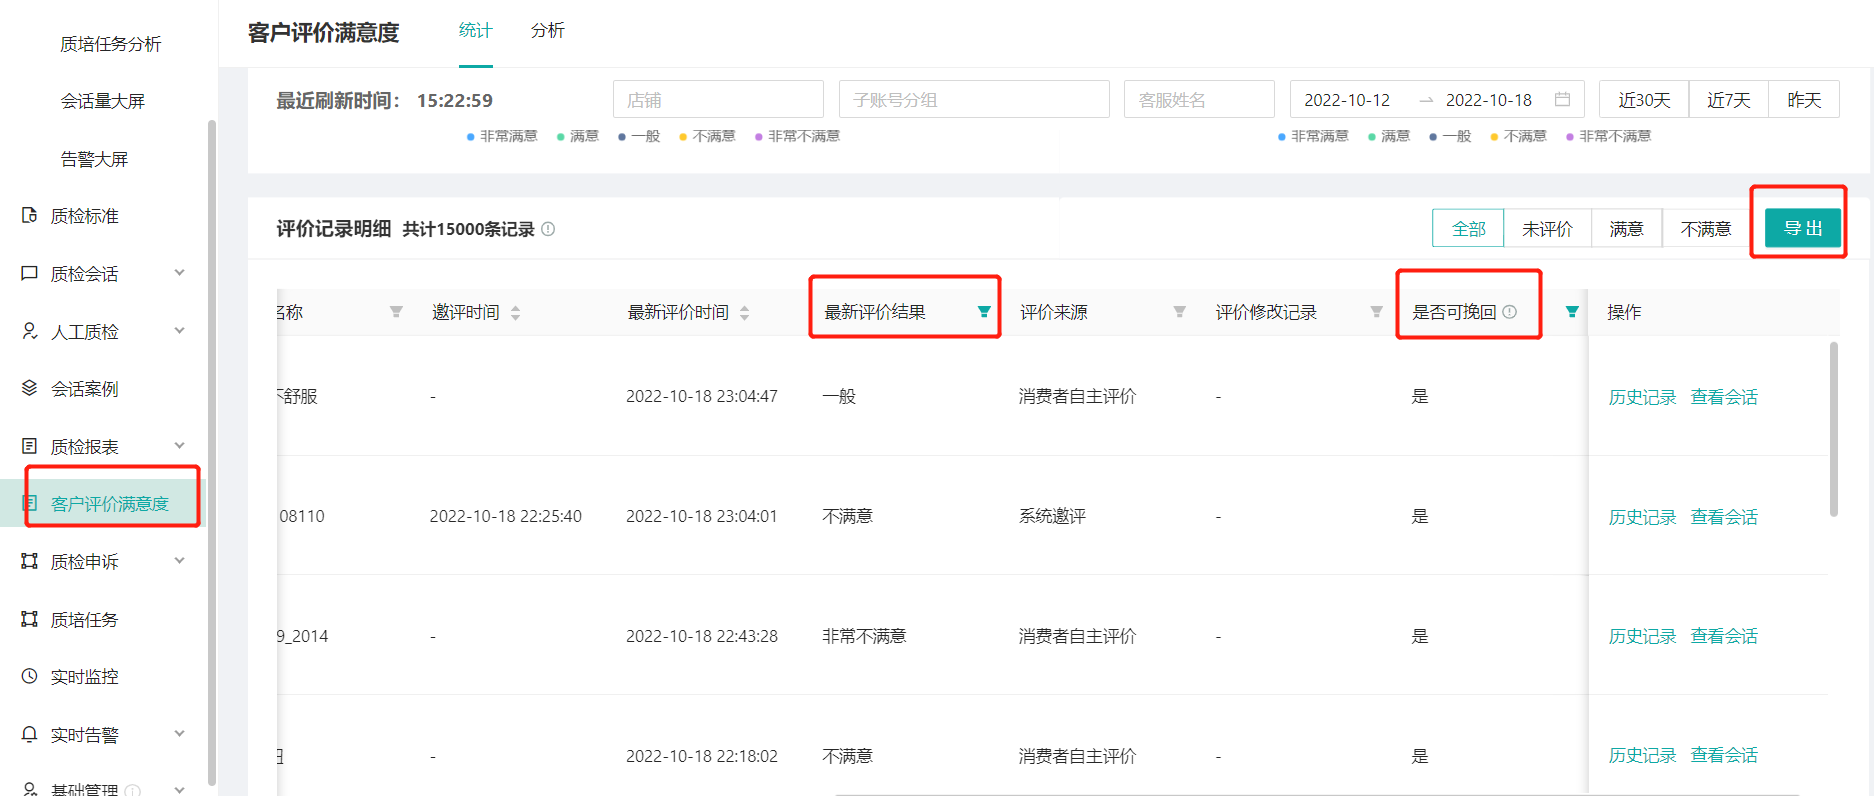1874x796 pixels.
Task: Select 会话量大屏 in sidebar
Action: (102, 101)
